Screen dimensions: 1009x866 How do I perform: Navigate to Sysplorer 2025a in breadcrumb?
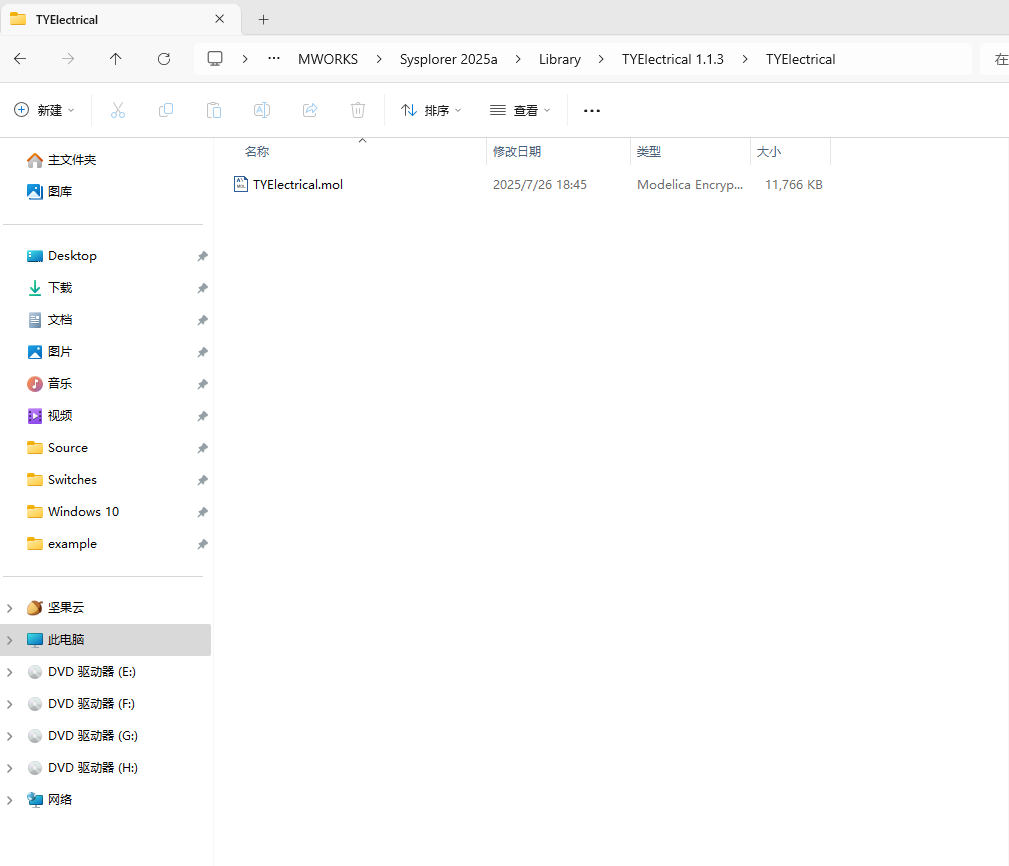(x=449, y=59)
